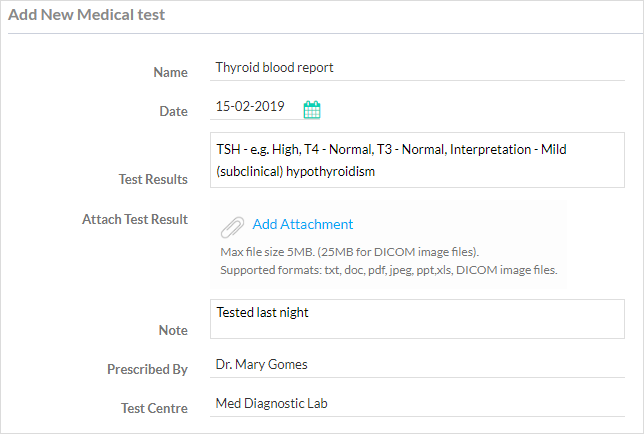The image size is (644, 434).
Task: Click the Note label
Action: pyautogui.click(x=173, y=330)
